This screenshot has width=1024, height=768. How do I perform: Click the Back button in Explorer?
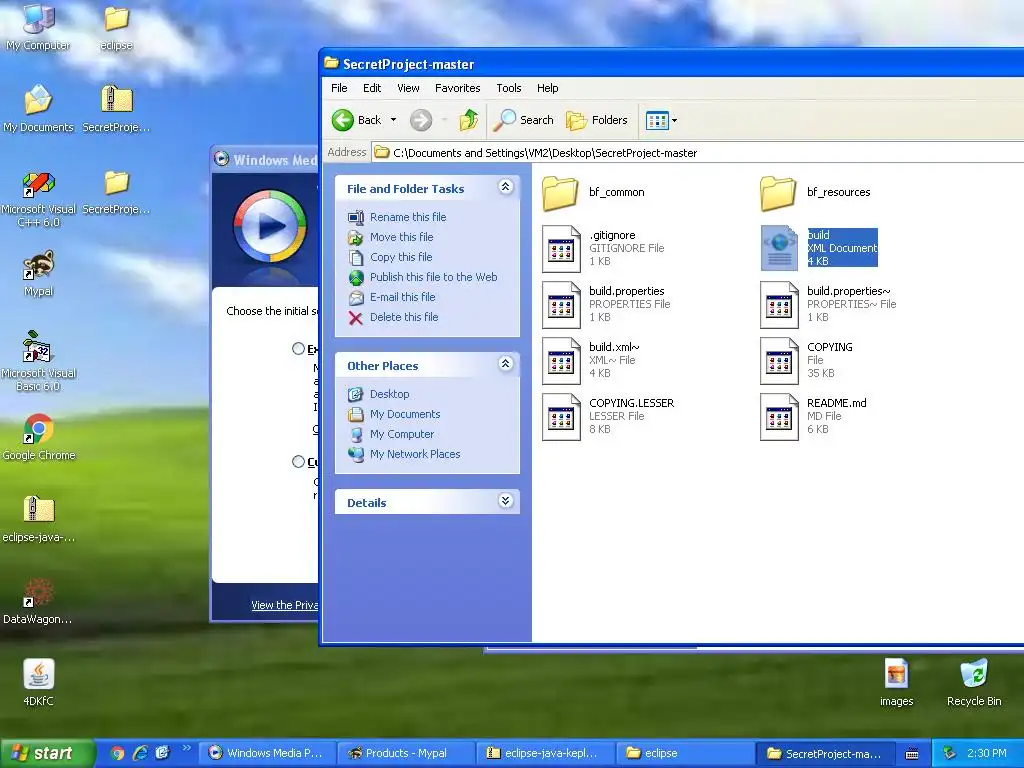(357, 120)
